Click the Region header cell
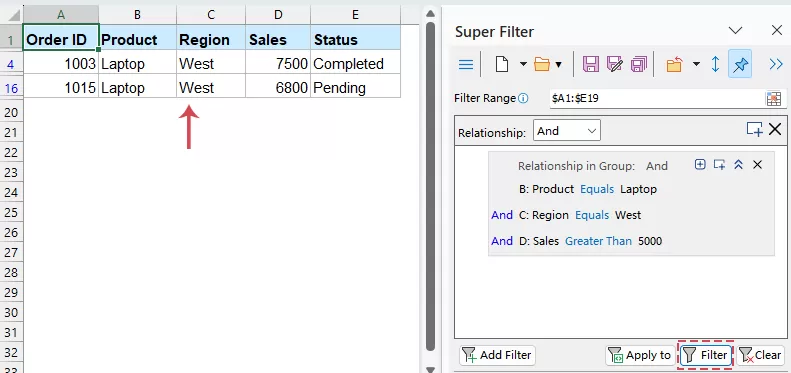Image resolution: width=791 pixels, height=373 pixels. pos(211,39)
